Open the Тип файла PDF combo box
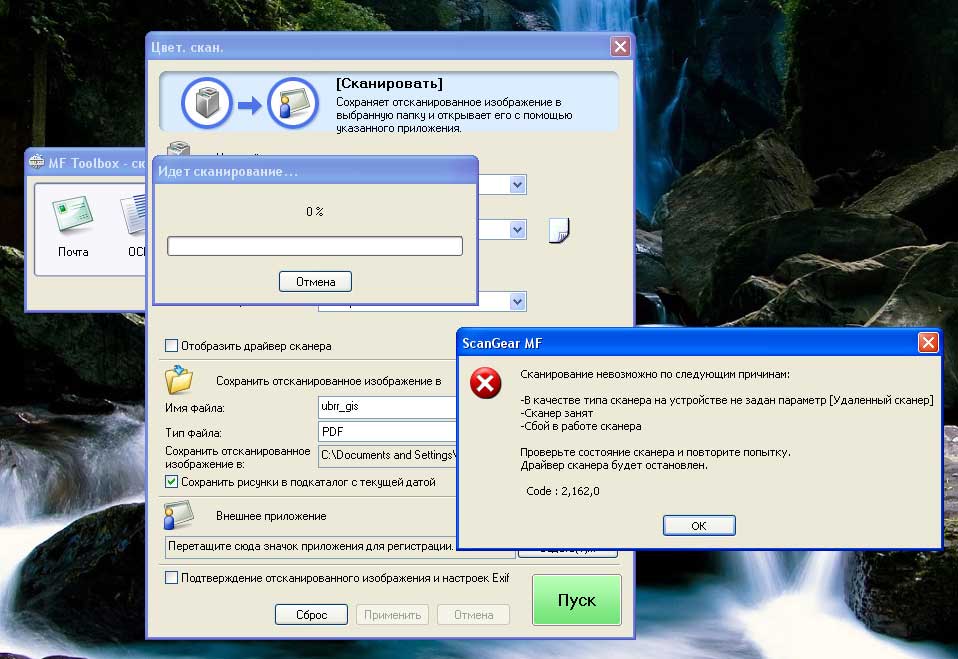 click(387, 432)
